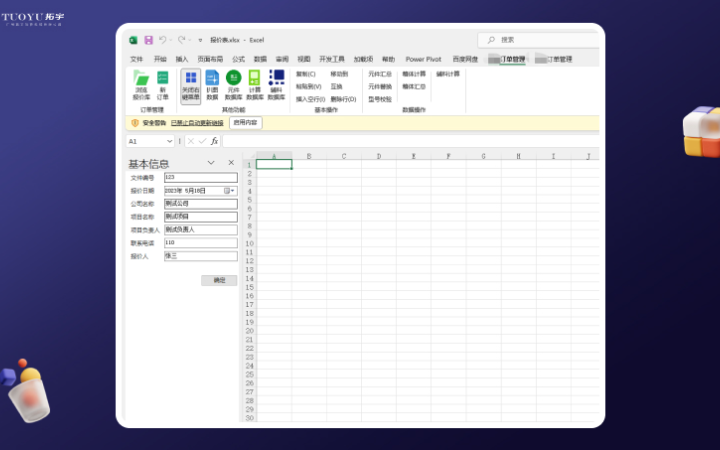Click the 启用内容 enable content button
The width and height of the screenshot is (720, 450).
pos(245,123)
